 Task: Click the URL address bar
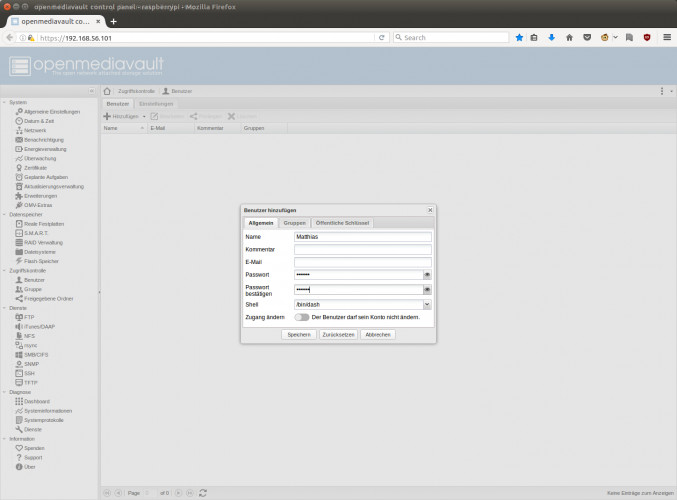[206, 38]
